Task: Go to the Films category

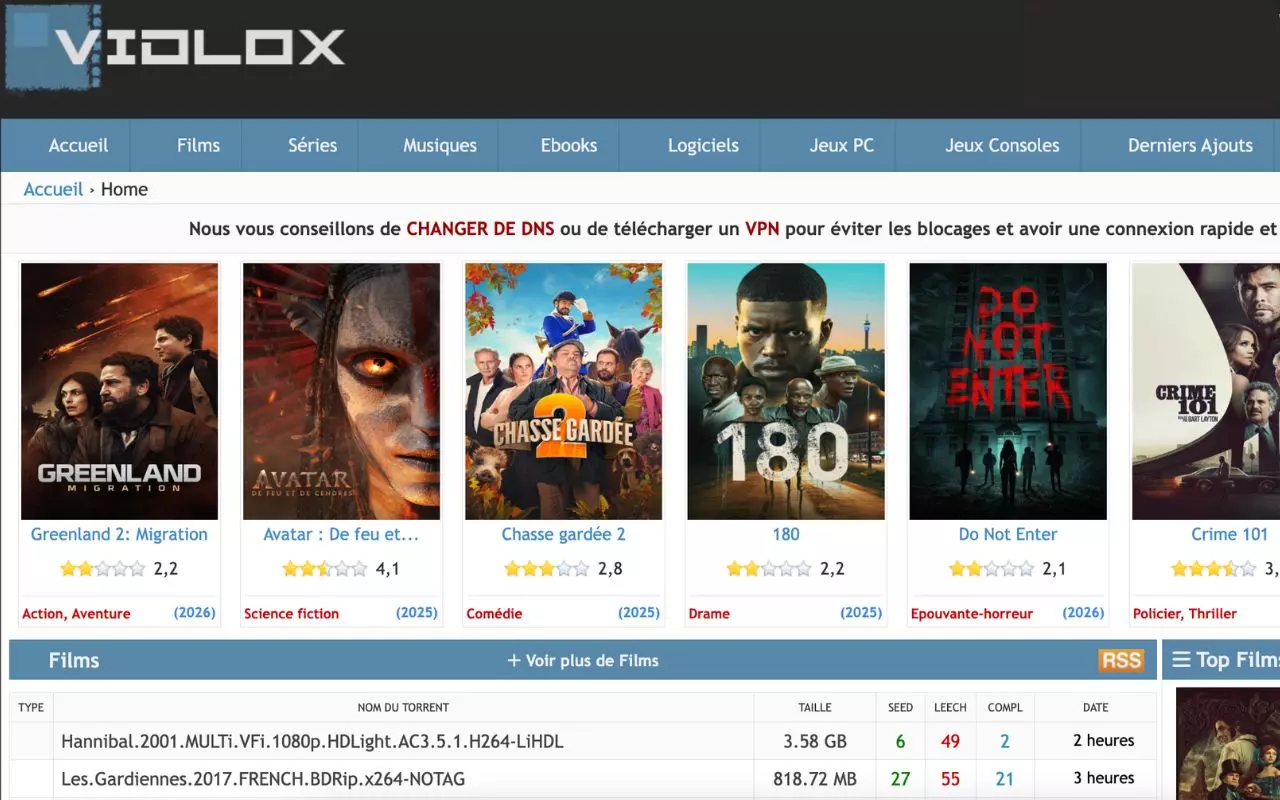Action: click(198, 146)
